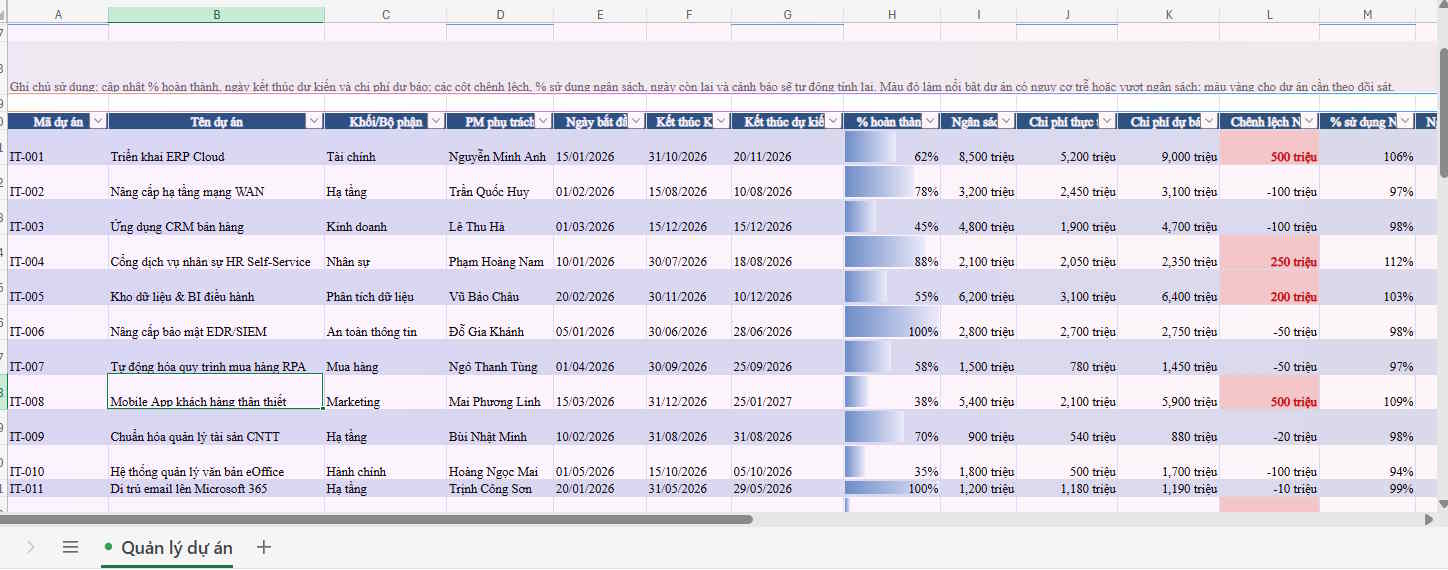Open the % sử dụng filter dropdown
The image size is (1448, 570).
pos(1405,121)
